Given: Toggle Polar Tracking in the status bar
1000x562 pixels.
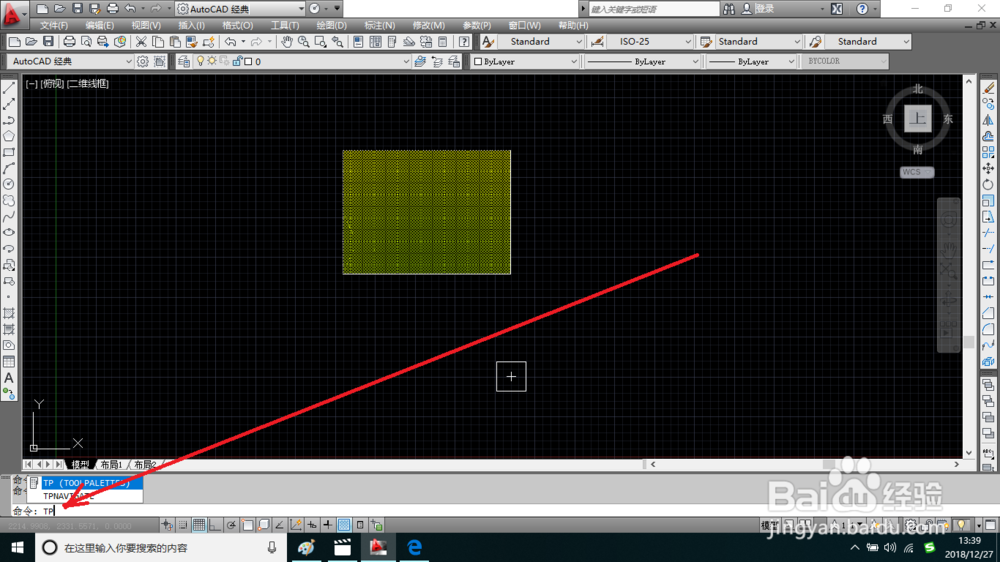Looking at the screenshot, I should [231, 525].
